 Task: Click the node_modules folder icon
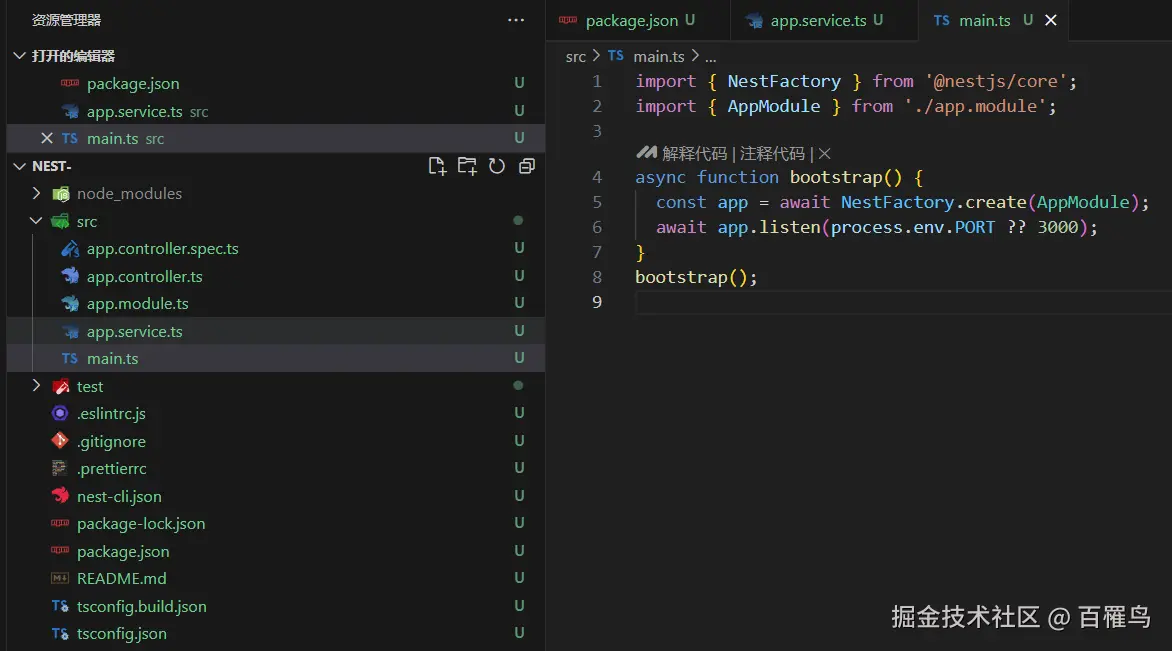(61, 194)
